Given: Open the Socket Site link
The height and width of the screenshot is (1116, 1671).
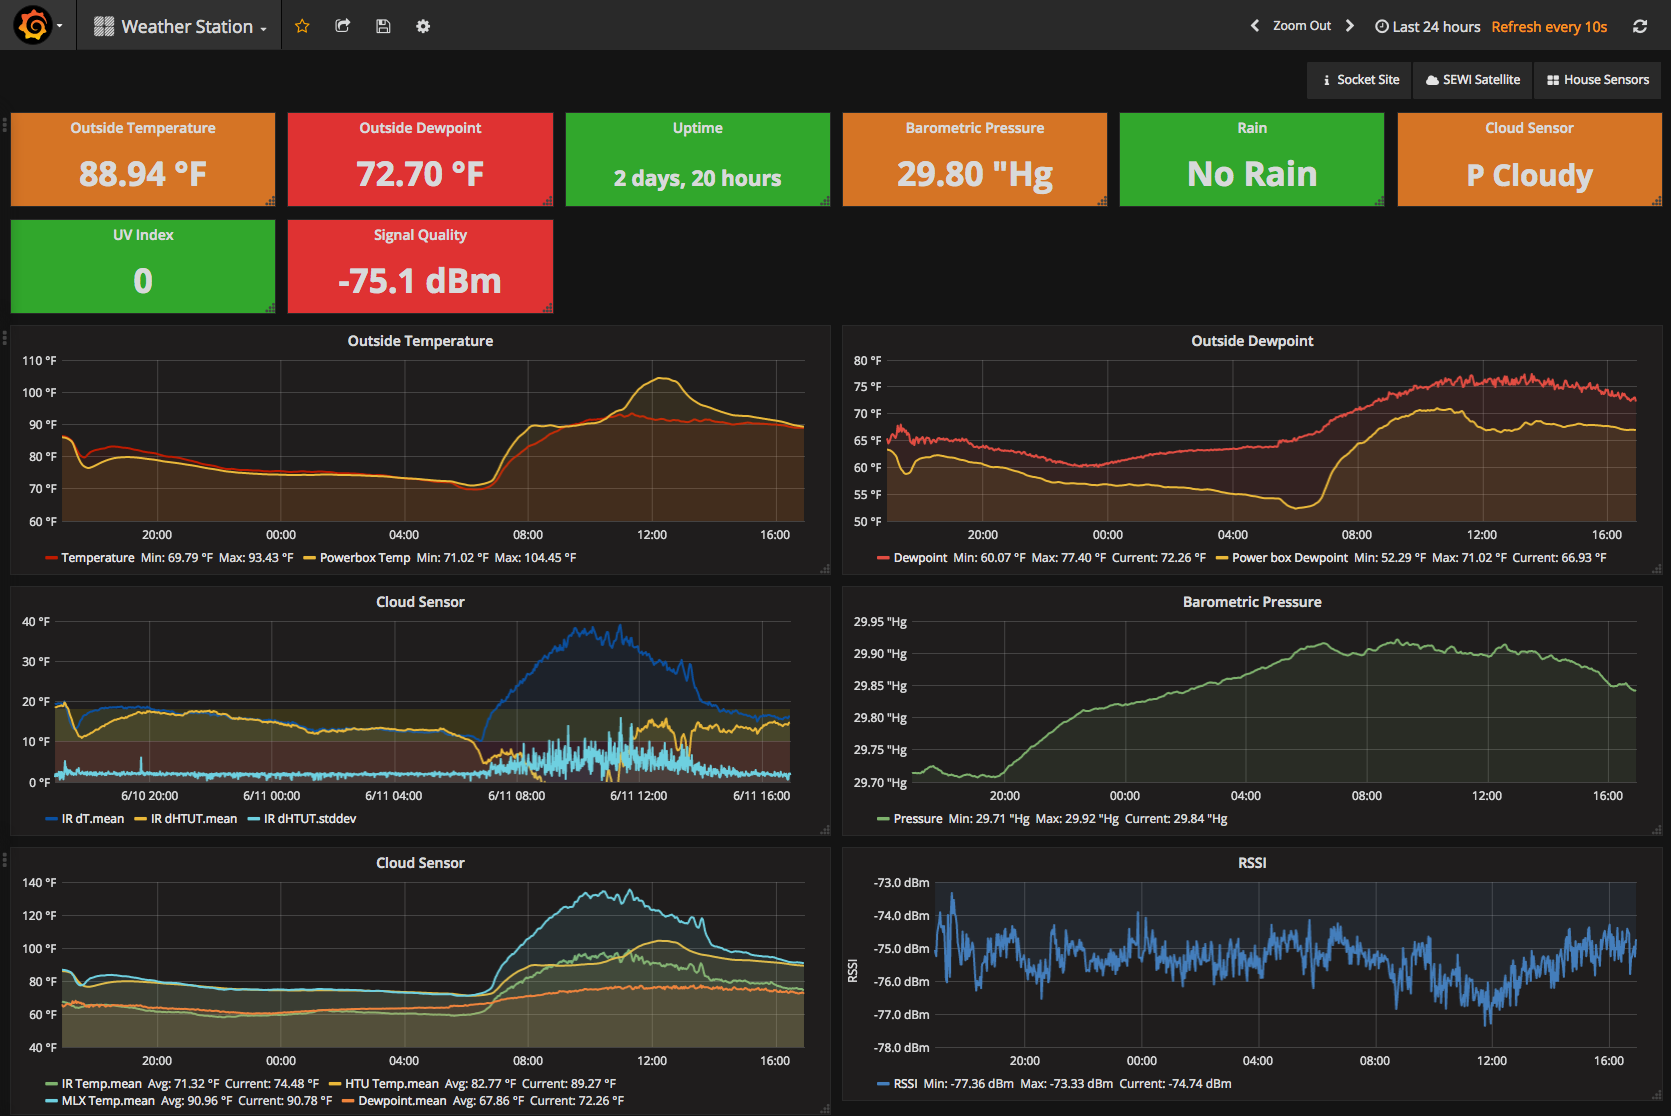Looking at the screenshot, I should coord(1360,80).
